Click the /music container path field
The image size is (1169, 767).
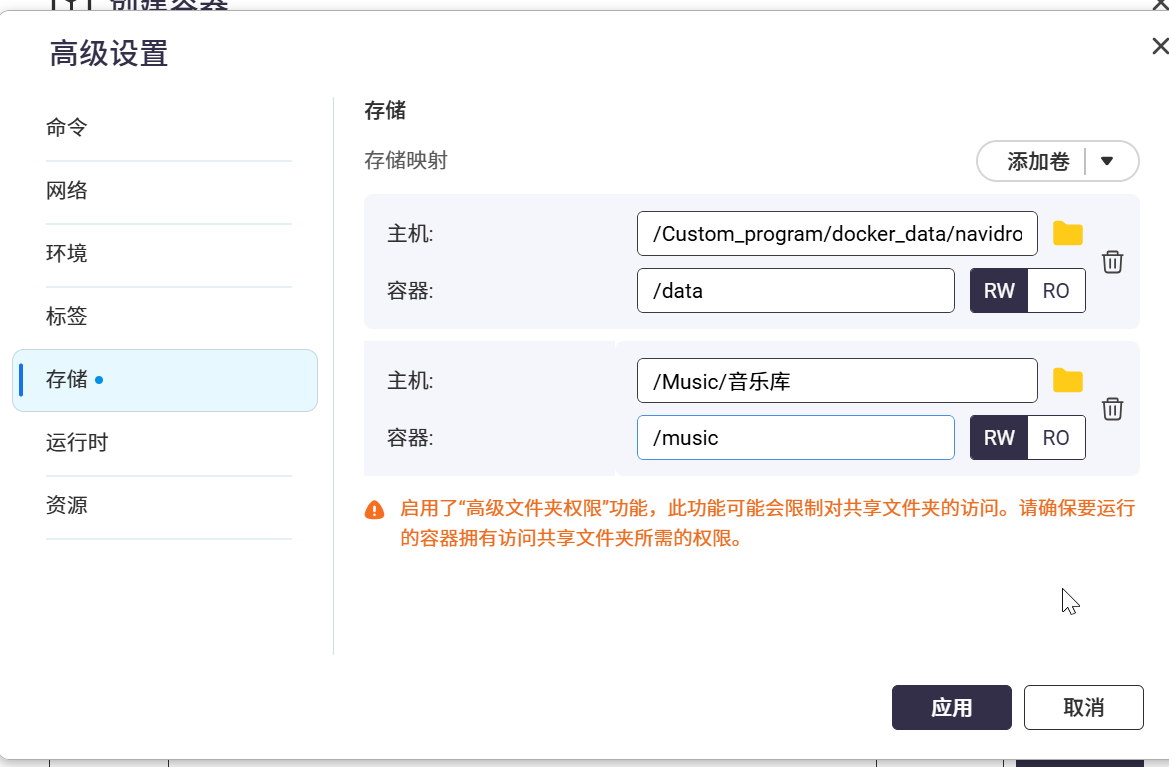coord(795,438)
